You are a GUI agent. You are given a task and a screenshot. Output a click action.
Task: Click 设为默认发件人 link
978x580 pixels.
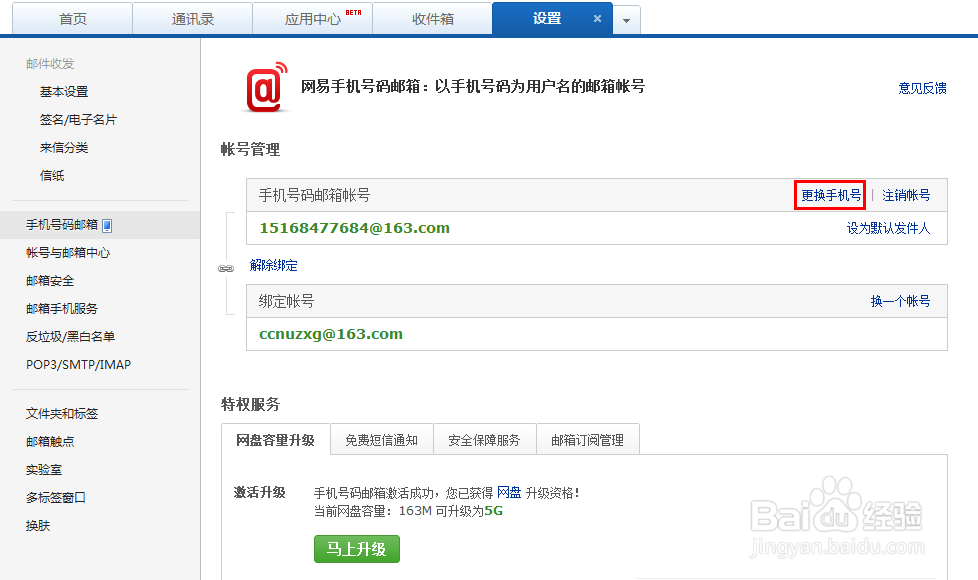coord(888,228)
